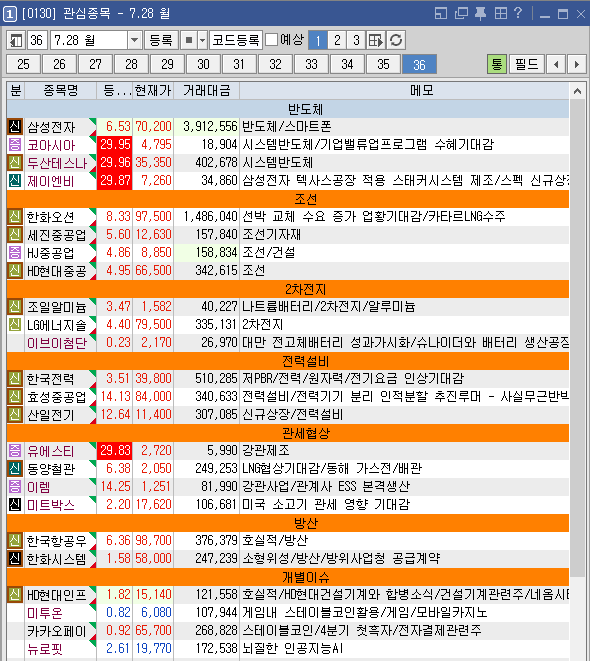The image size is (590, 661).
Task: Click the vertical scrollbar thumb of the list
Action: tap(577, 337)
